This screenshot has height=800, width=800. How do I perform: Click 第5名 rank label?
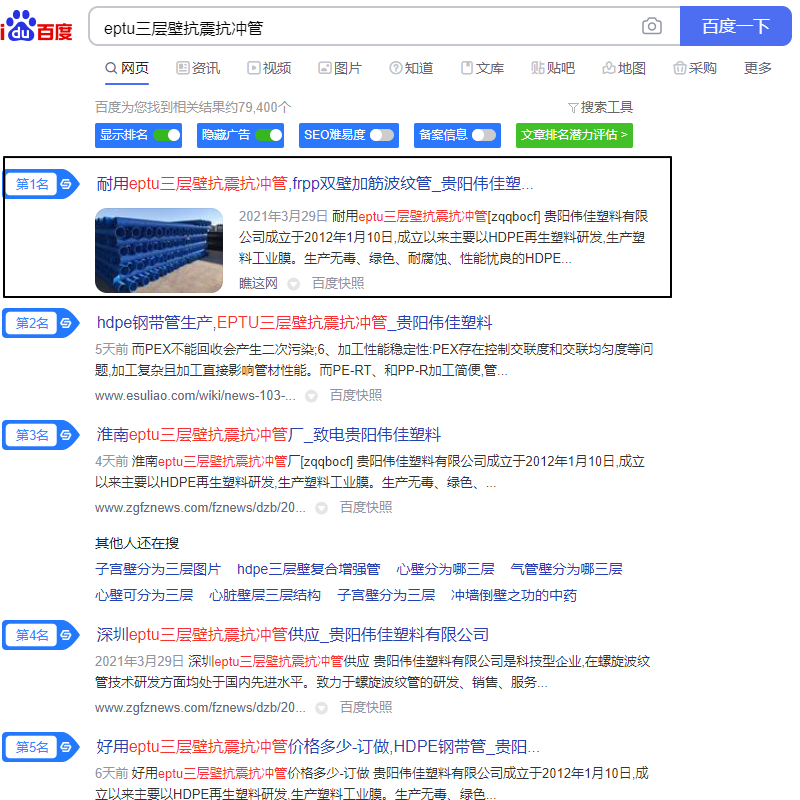32,747
